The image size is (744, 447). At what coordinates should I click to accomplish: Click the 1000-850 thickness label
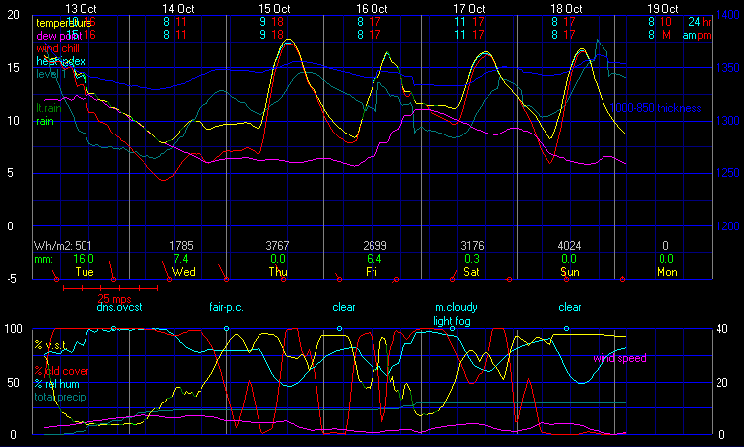tap(655, 108)
